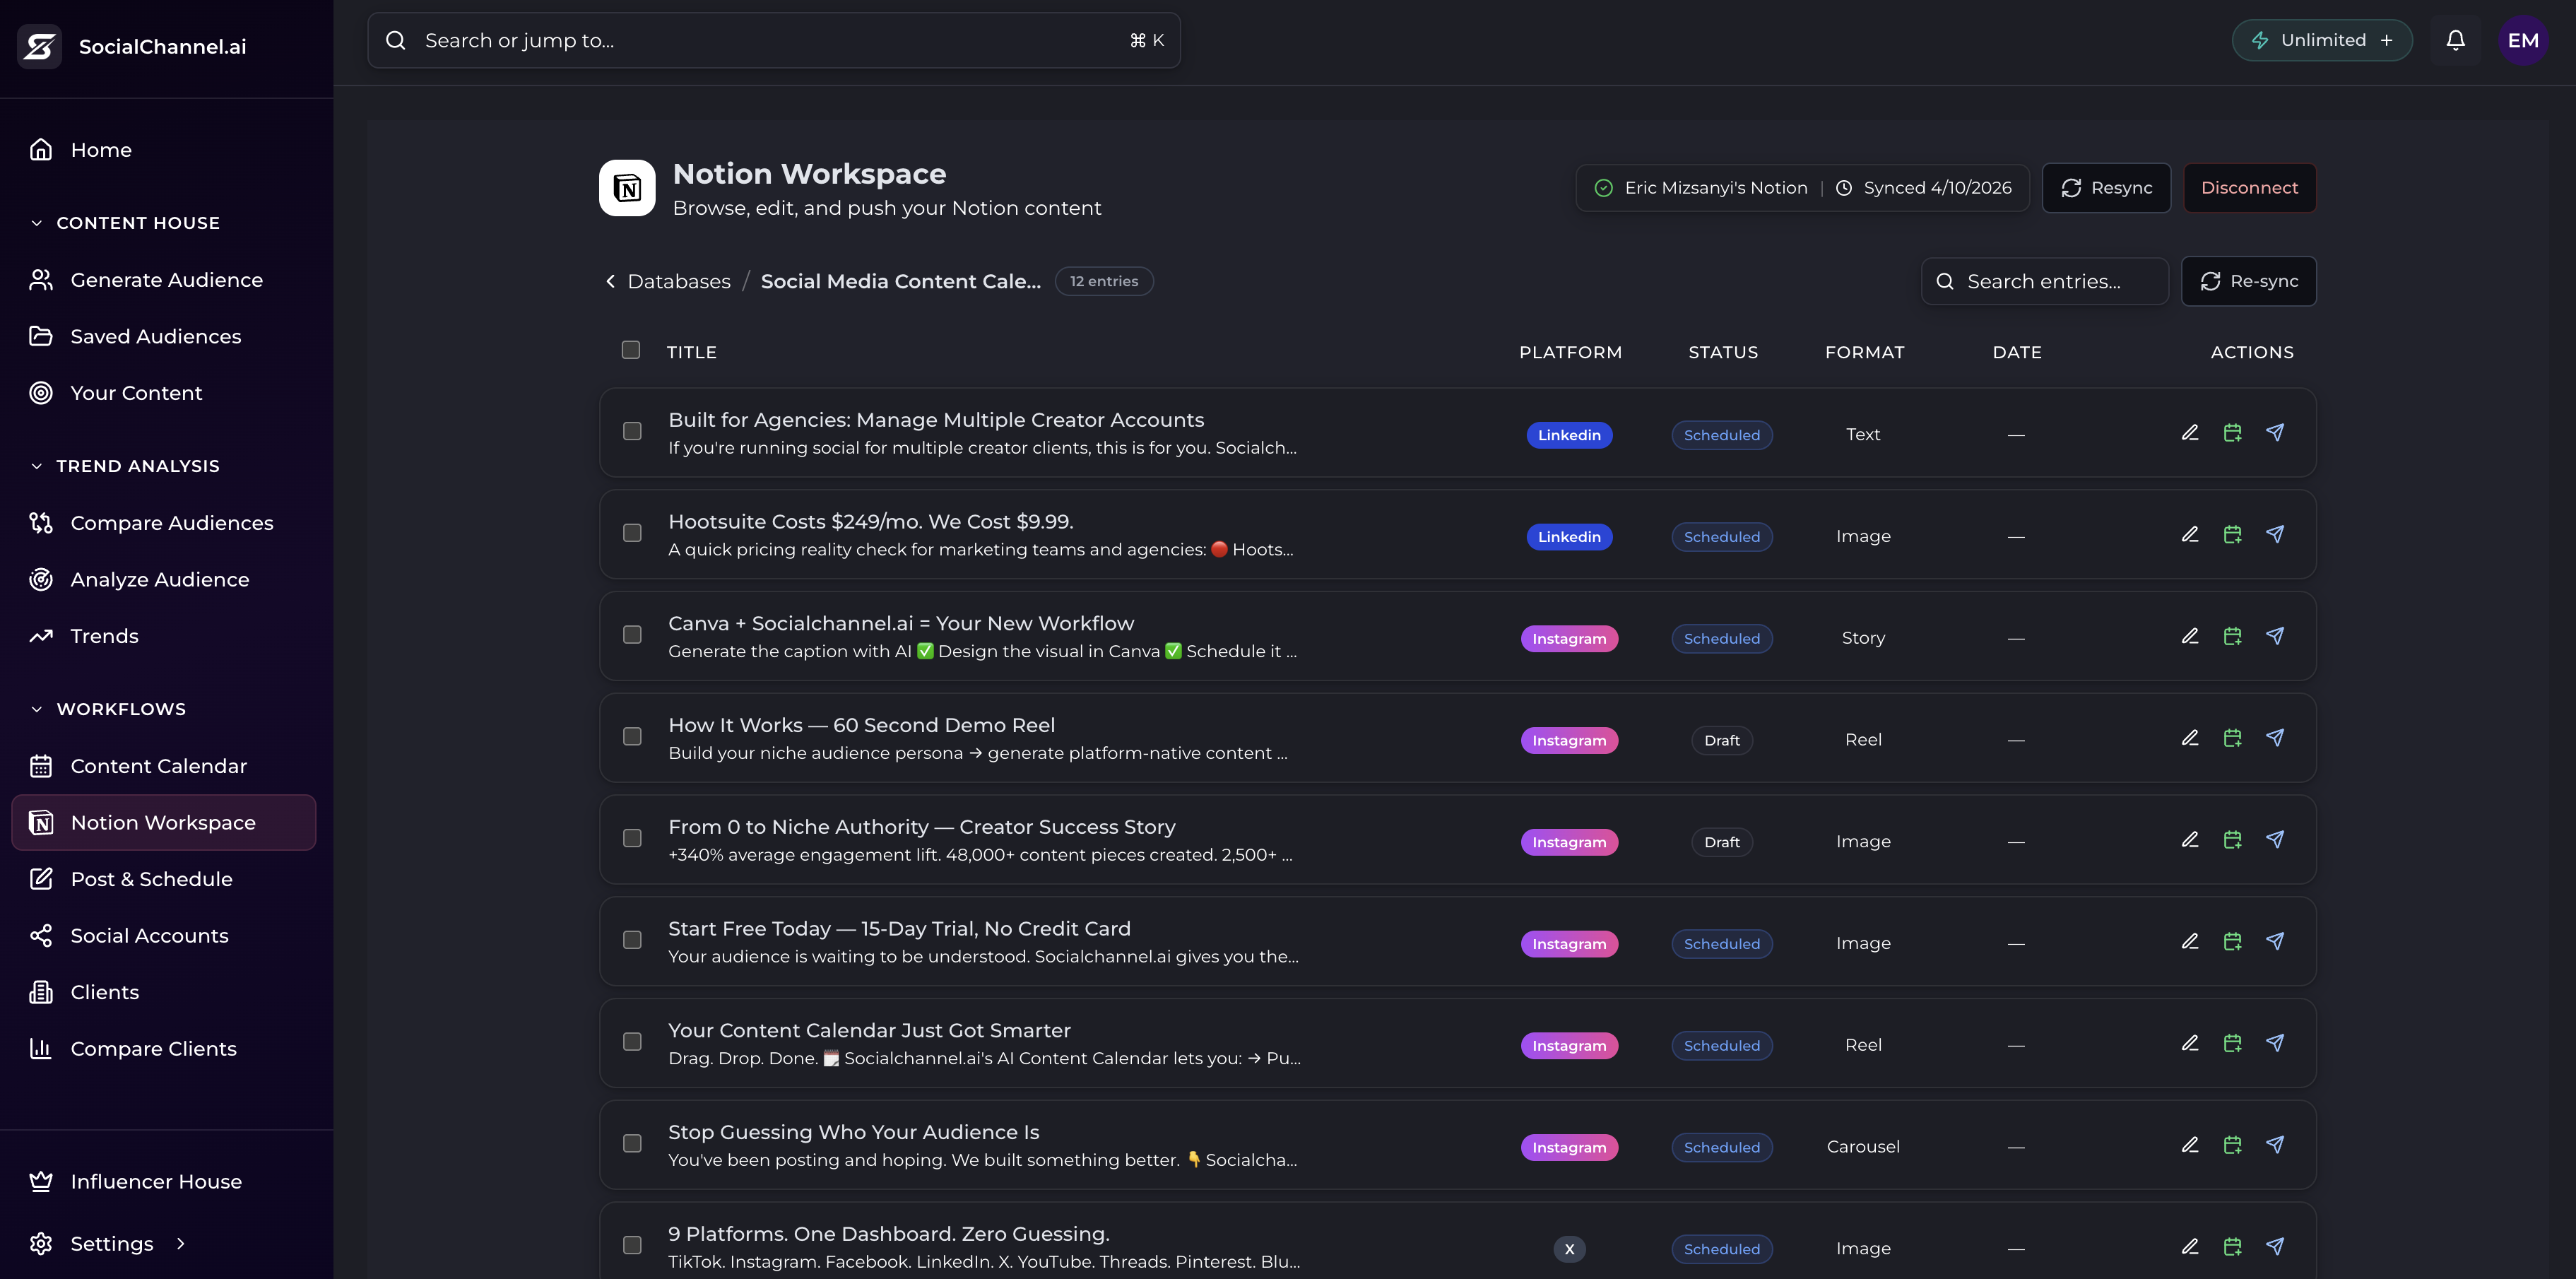Screen dimensions: 2576x1279
Task: Send the 'Canva + Socialchannel.ai' entry
Action: [2275, 637]
